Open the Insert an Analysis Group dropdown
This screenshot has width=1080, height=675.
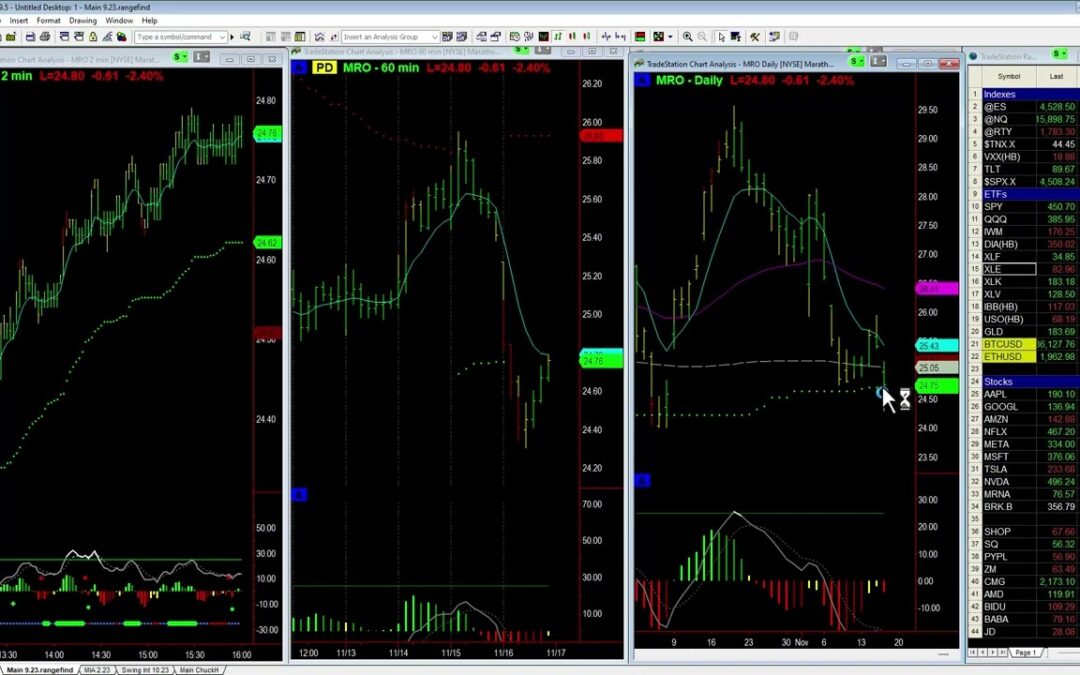click(435, 37)
